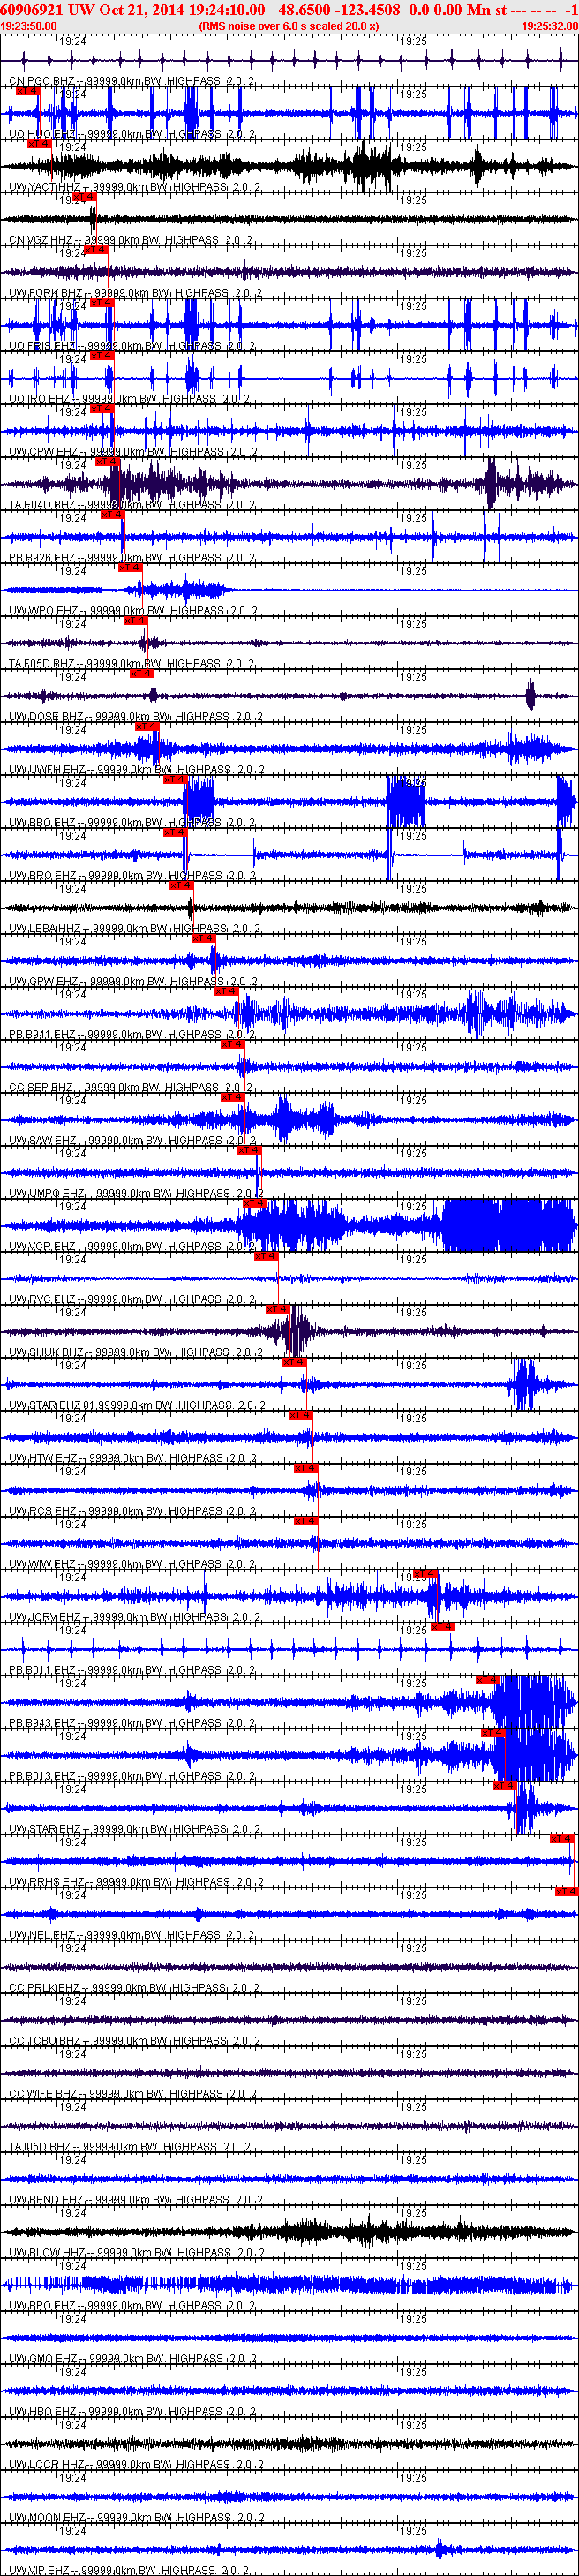The image size is (579, 2576).
Task: Click the red pick marker on UW NEL trace
Action: (x=567, y=1893)
